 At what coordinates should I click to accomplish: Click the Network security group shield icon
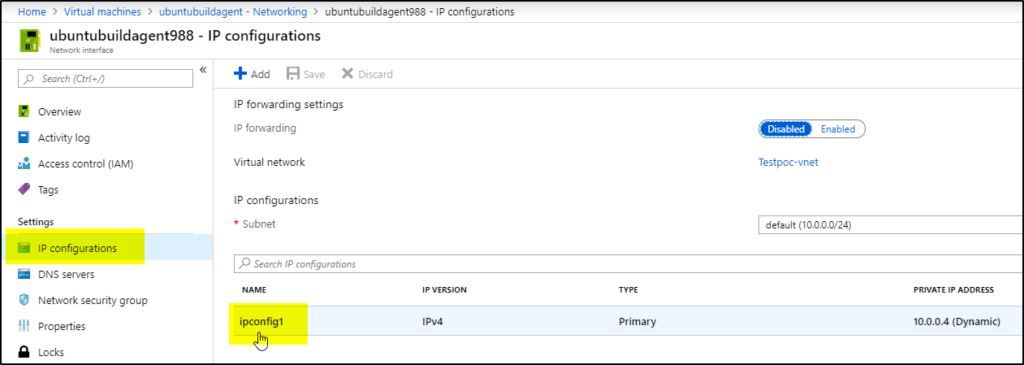[24, 300]
